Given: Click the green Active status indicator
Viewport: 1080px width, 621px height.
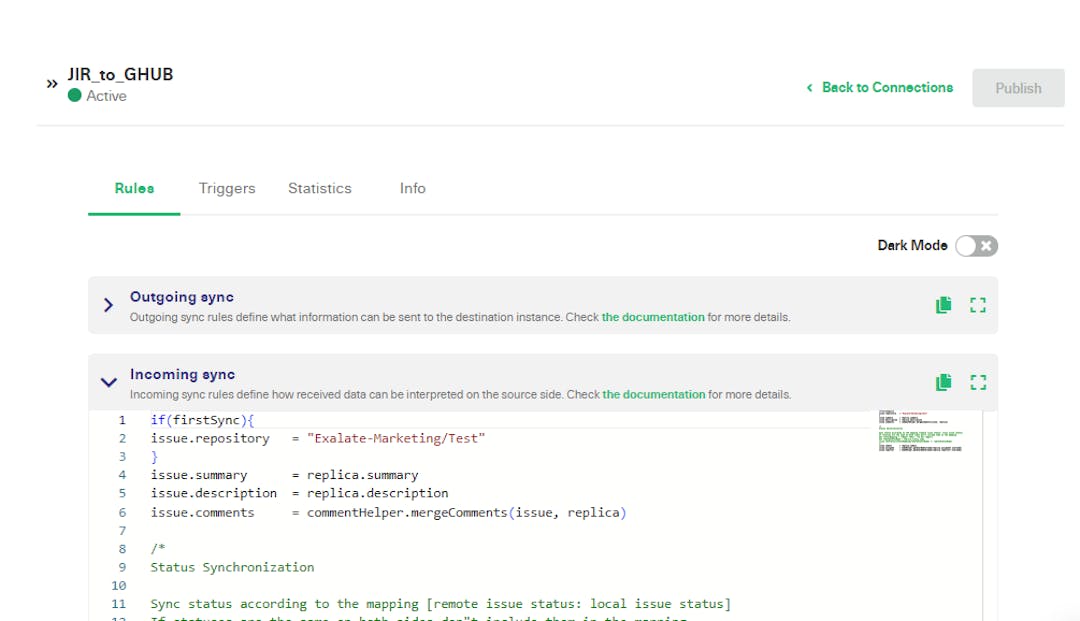Looking at the screenshot, I should point(74,95).
